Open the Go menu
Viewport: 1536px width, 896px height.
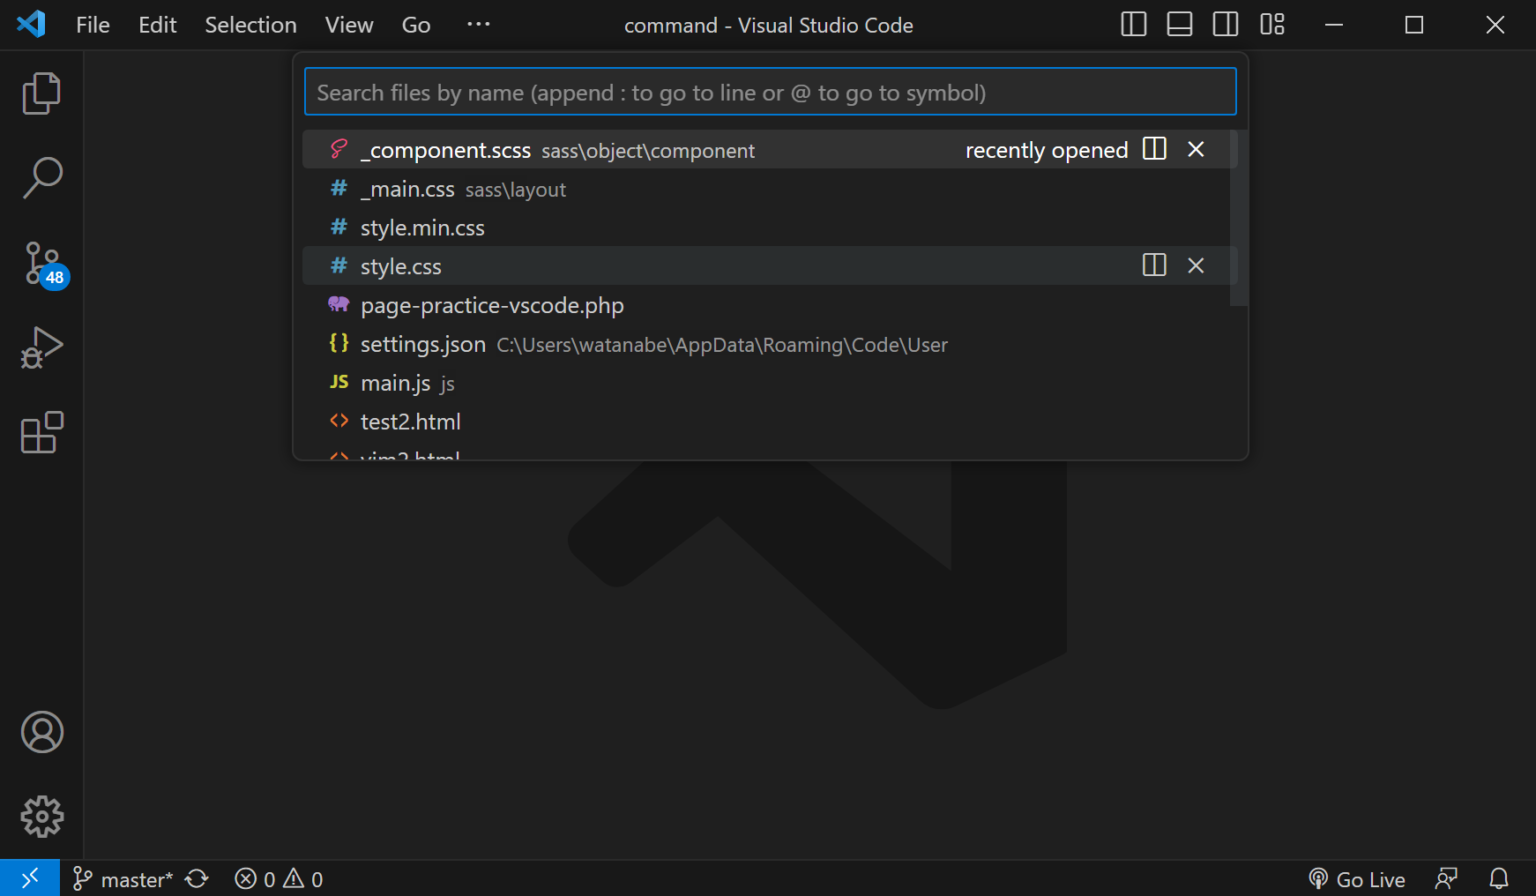pyautogui.click(x=415, y=24)
